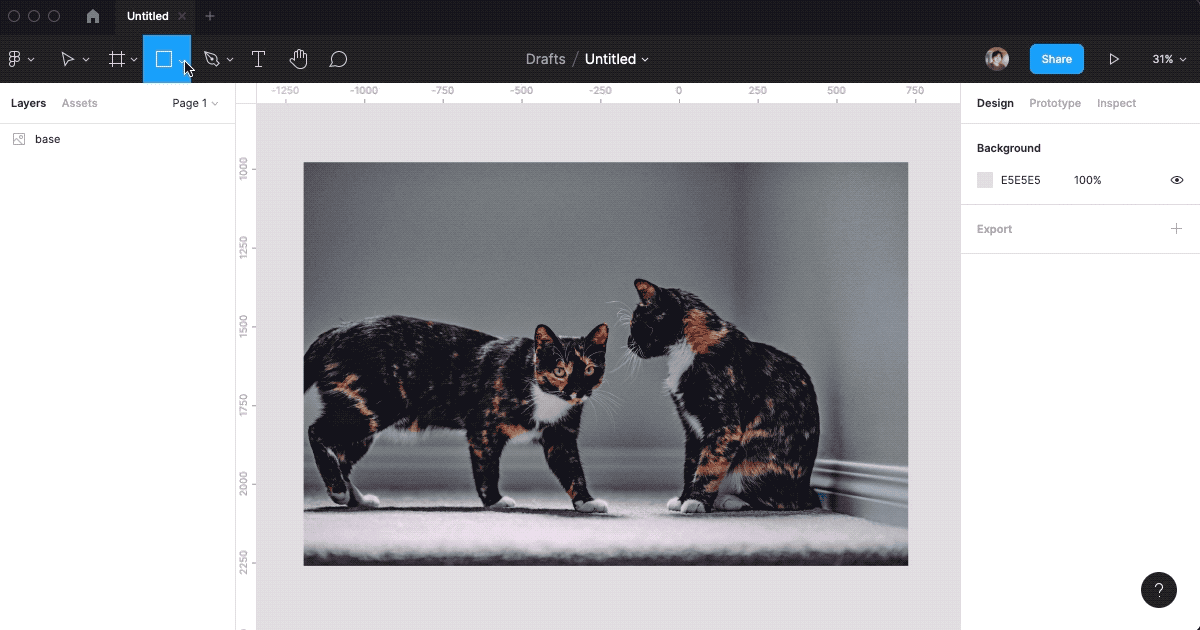Screen dimensions: 1200x630
Task: Select the Pen tool
Action: coord(211,59)
